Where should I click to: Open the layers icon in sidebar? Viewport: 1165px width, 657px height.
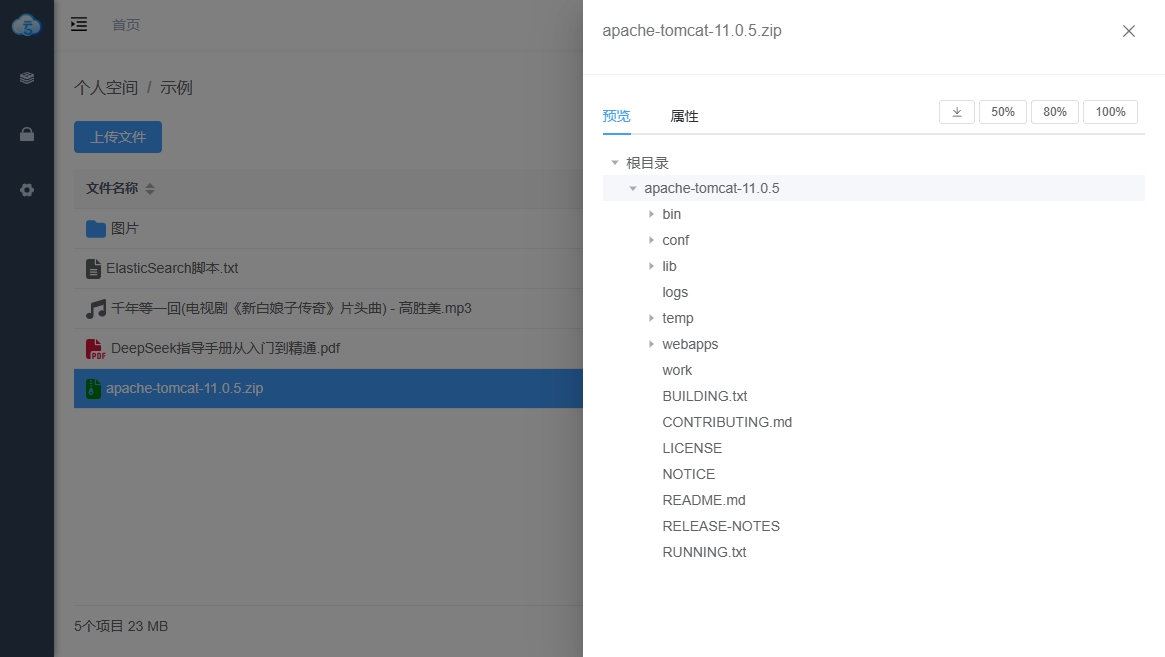[27, 78]
